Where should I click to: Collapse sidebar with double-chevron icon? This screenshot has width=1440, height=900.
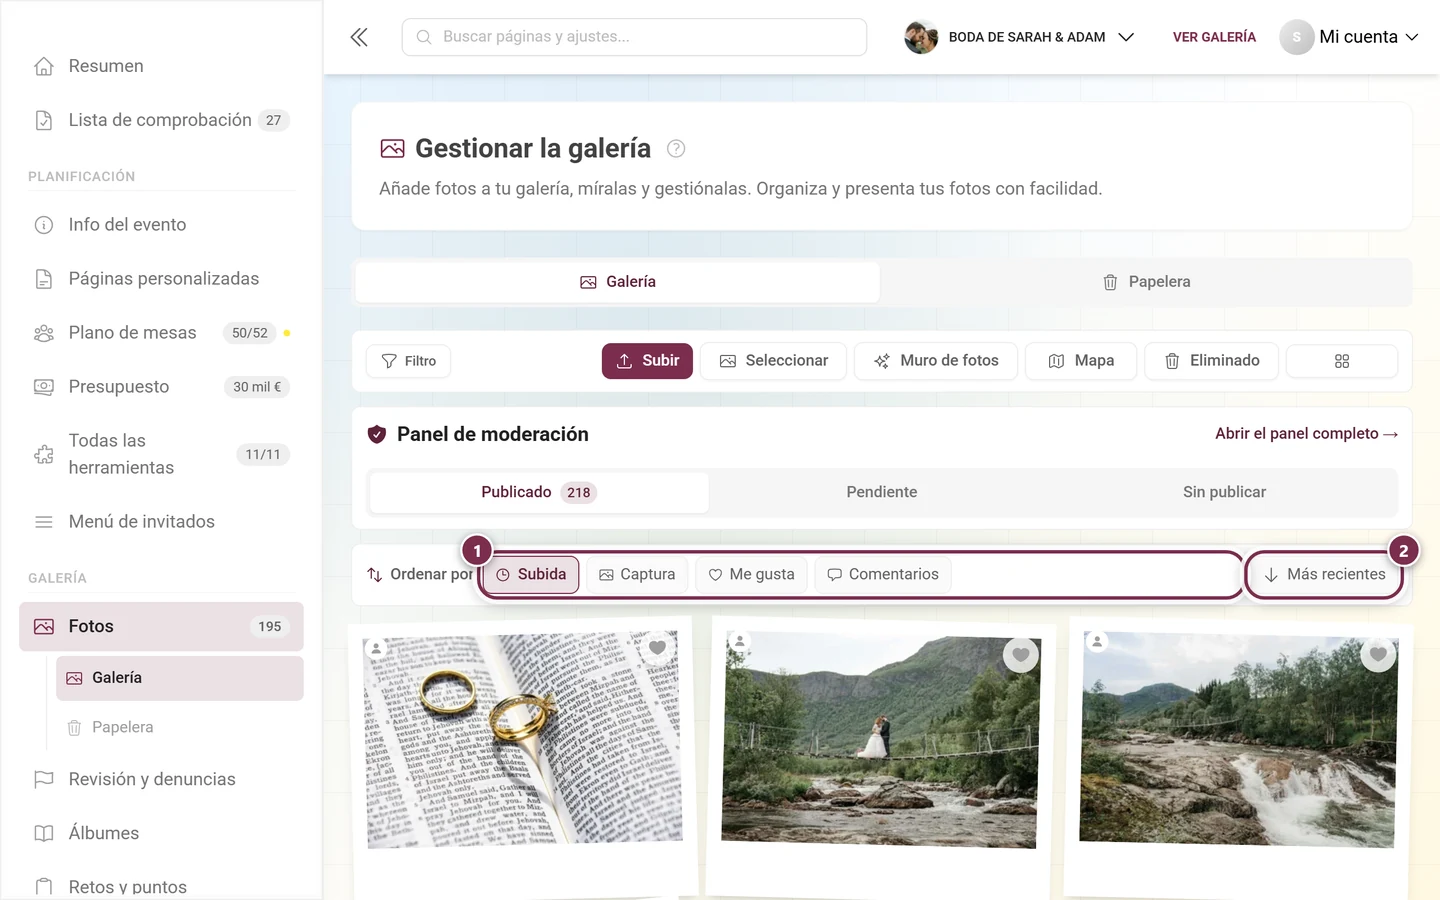click(359, 37)
